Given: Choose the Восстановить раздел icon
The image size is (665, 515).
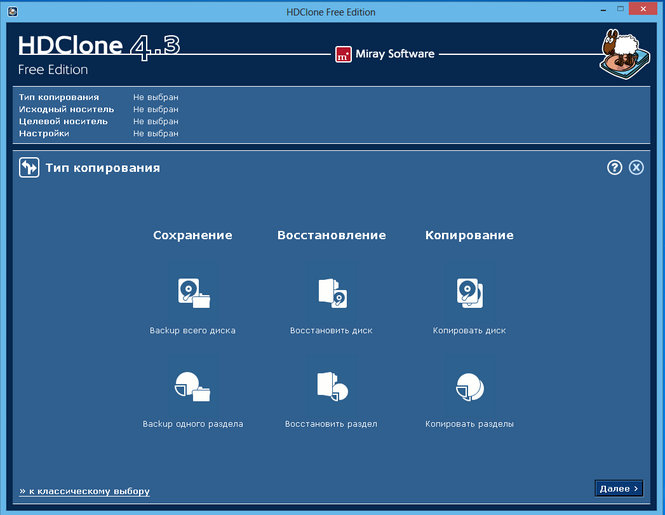Looking at the screenshot, I should 332,386.
